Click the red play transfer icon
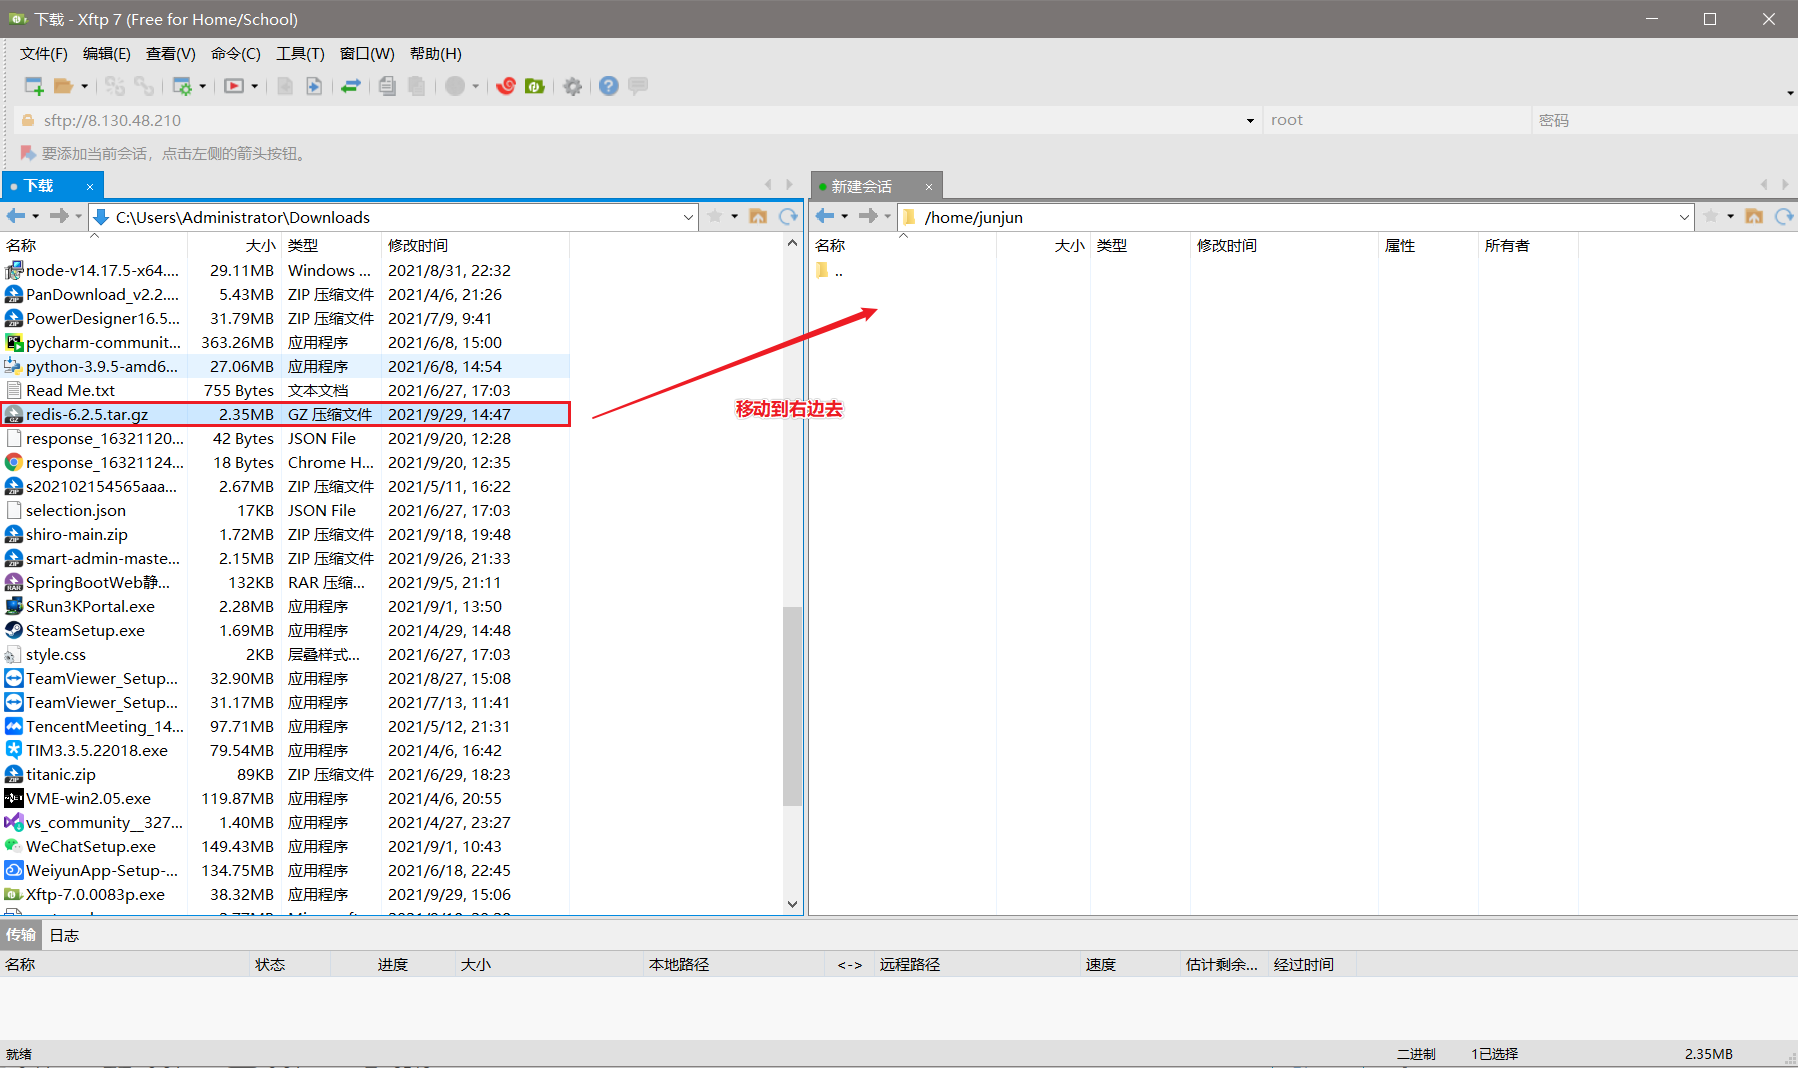 coord(234,86)
